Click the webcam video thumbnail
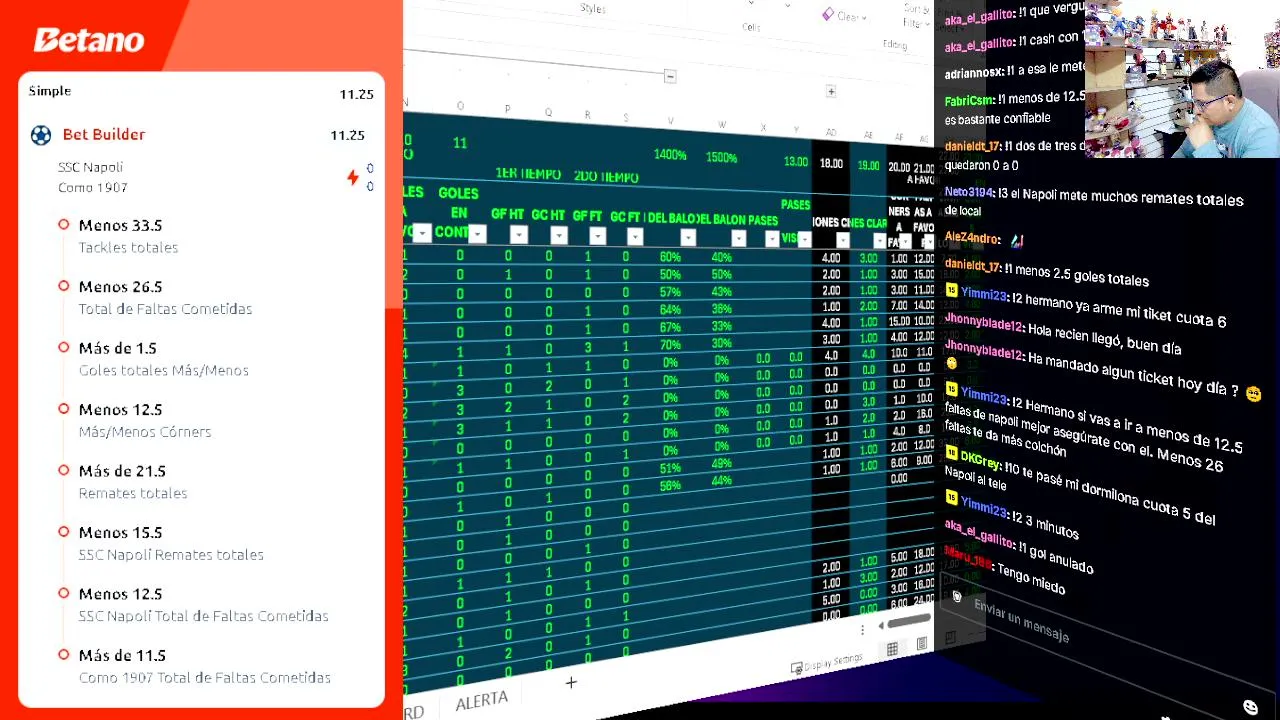 (1182, 80)
